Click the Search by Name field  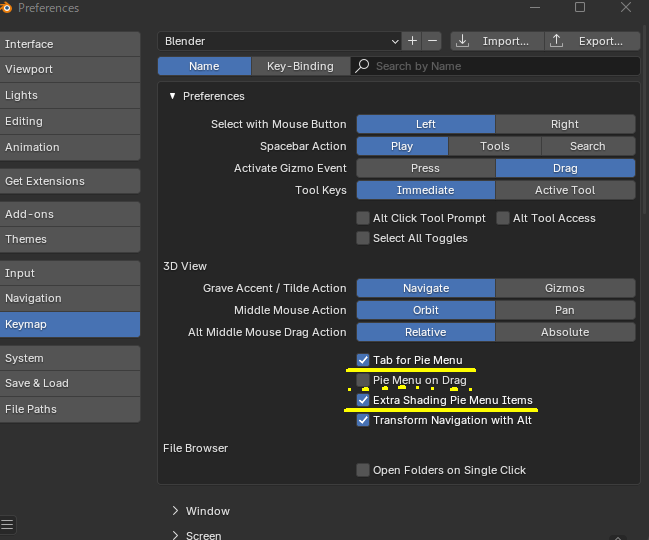(x=500, y=66)
